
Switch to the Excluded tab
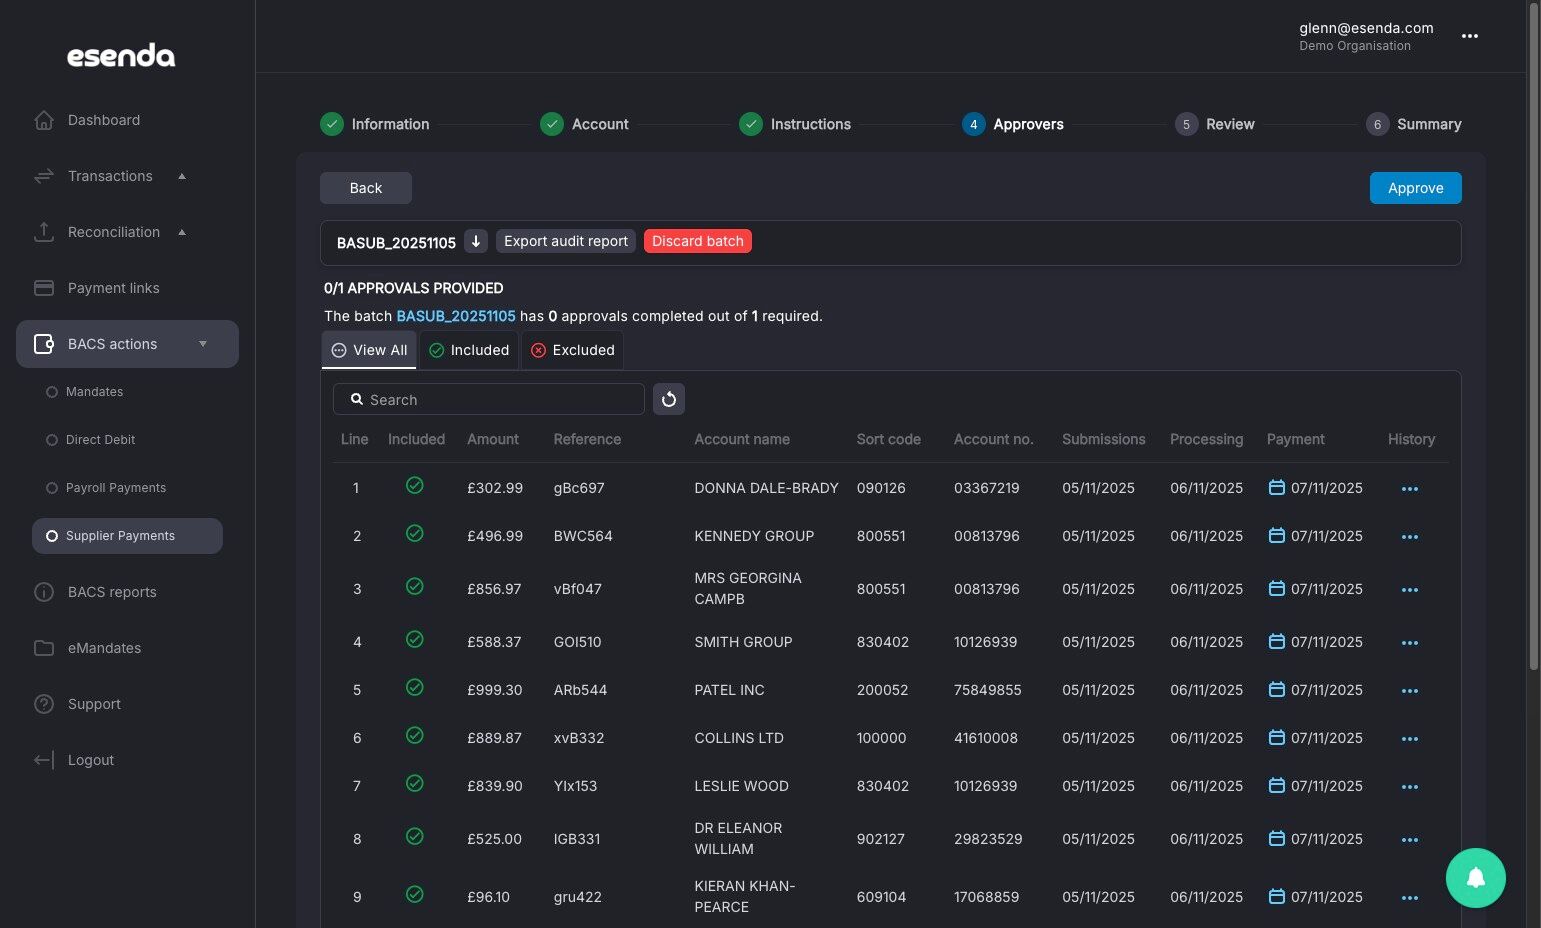coord(573,350)
